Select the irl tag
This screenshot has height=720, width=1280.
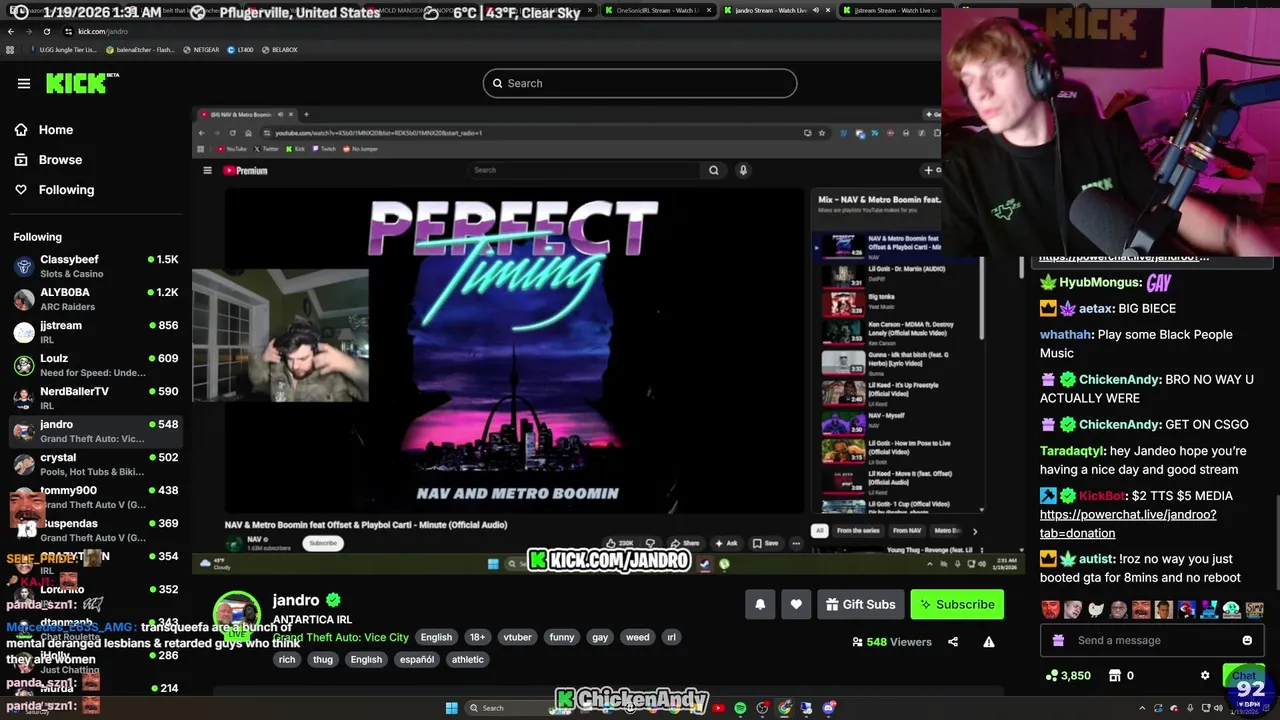pyautogui.click(x=671, y=637)
